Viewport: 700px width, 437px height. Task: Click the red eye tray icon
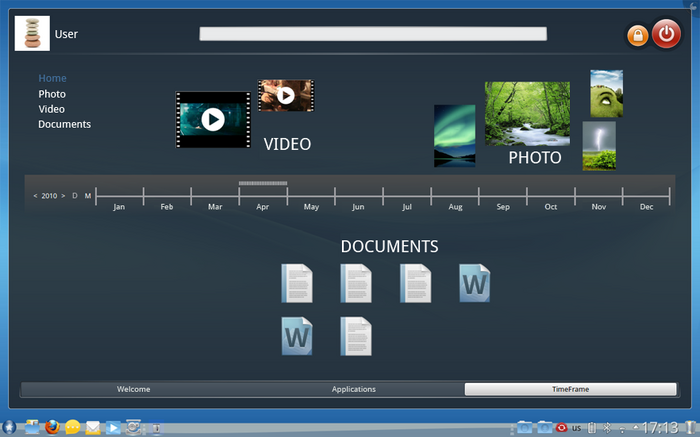[562, 428]
